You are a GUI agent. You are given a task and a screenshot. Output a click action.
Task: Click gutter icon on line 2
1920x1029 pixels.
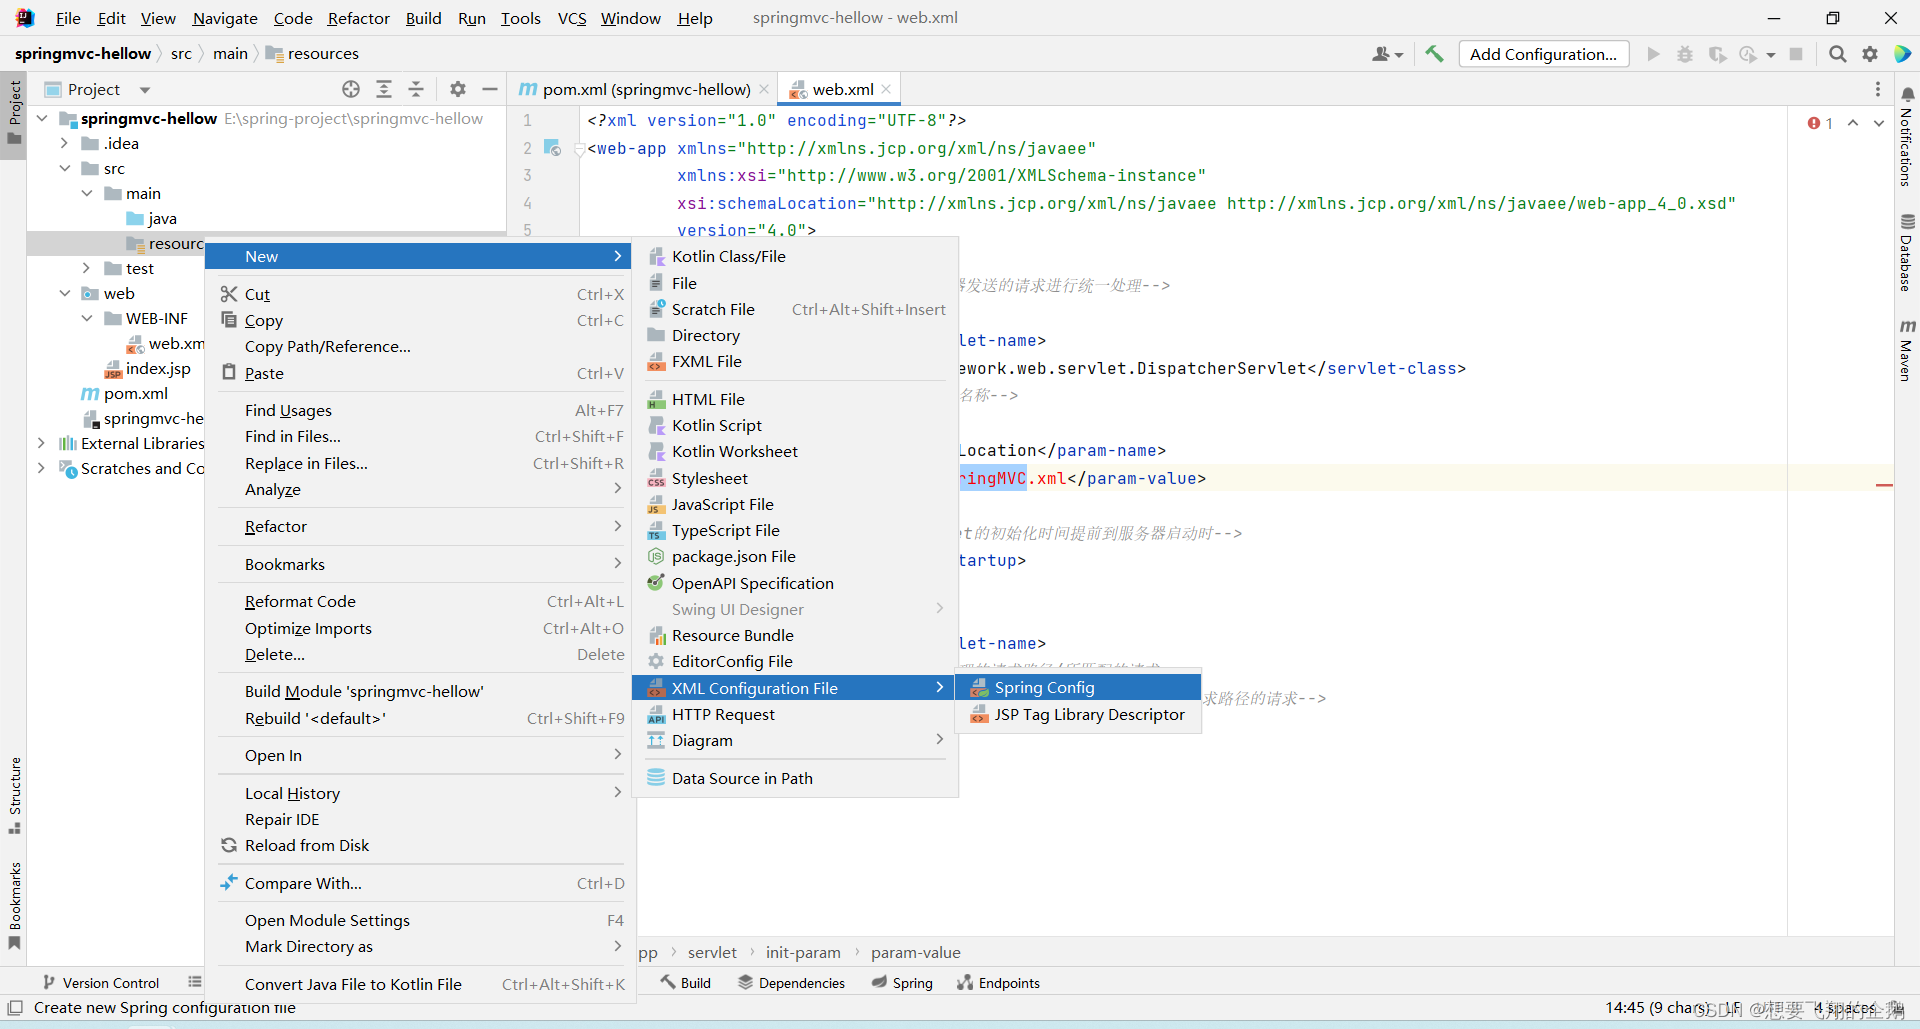point(552,148)
